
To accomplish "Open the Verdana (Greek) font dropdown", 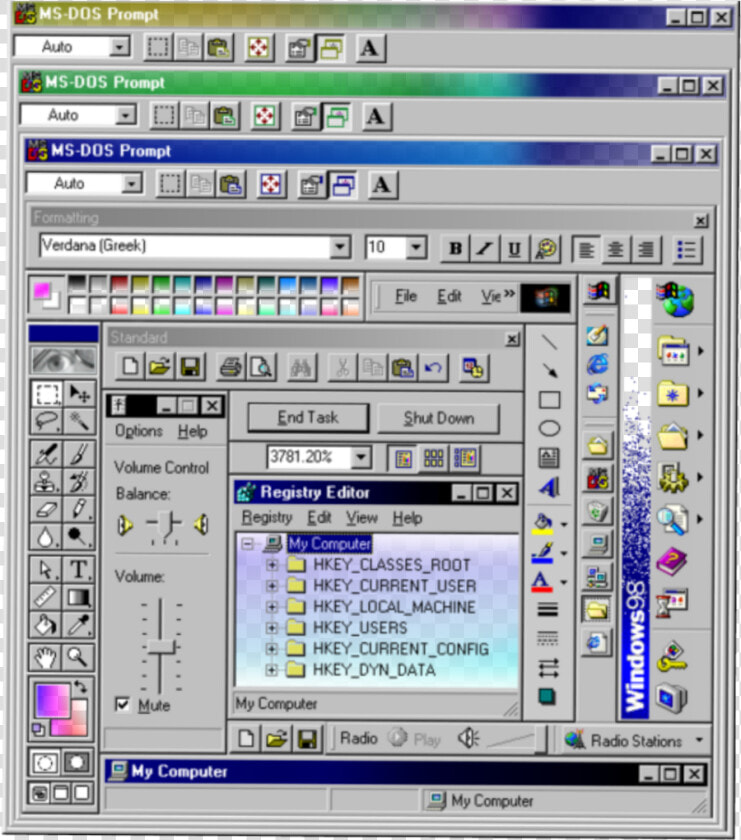I will [x=340, y=248].
